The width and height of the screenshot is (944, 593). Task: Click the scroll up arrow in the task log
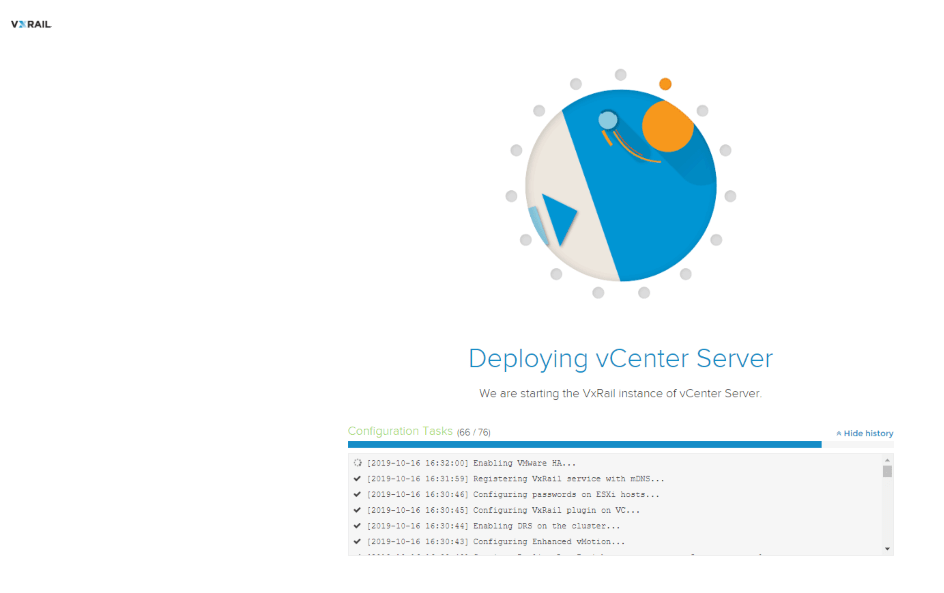point(887,459)
